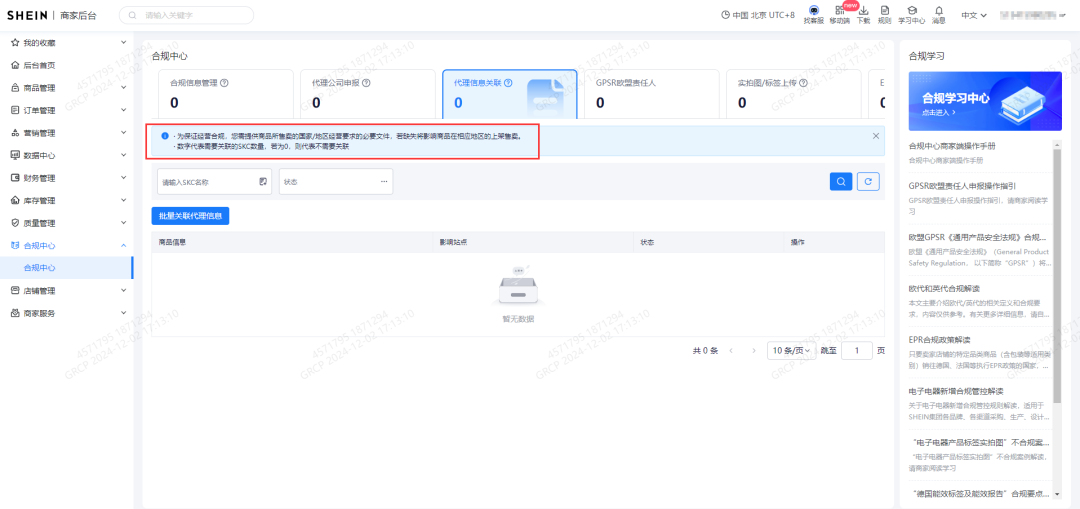Click the warehouse icon for 库存管理
Screen dimensions: 1080x509
click(15, 200)
